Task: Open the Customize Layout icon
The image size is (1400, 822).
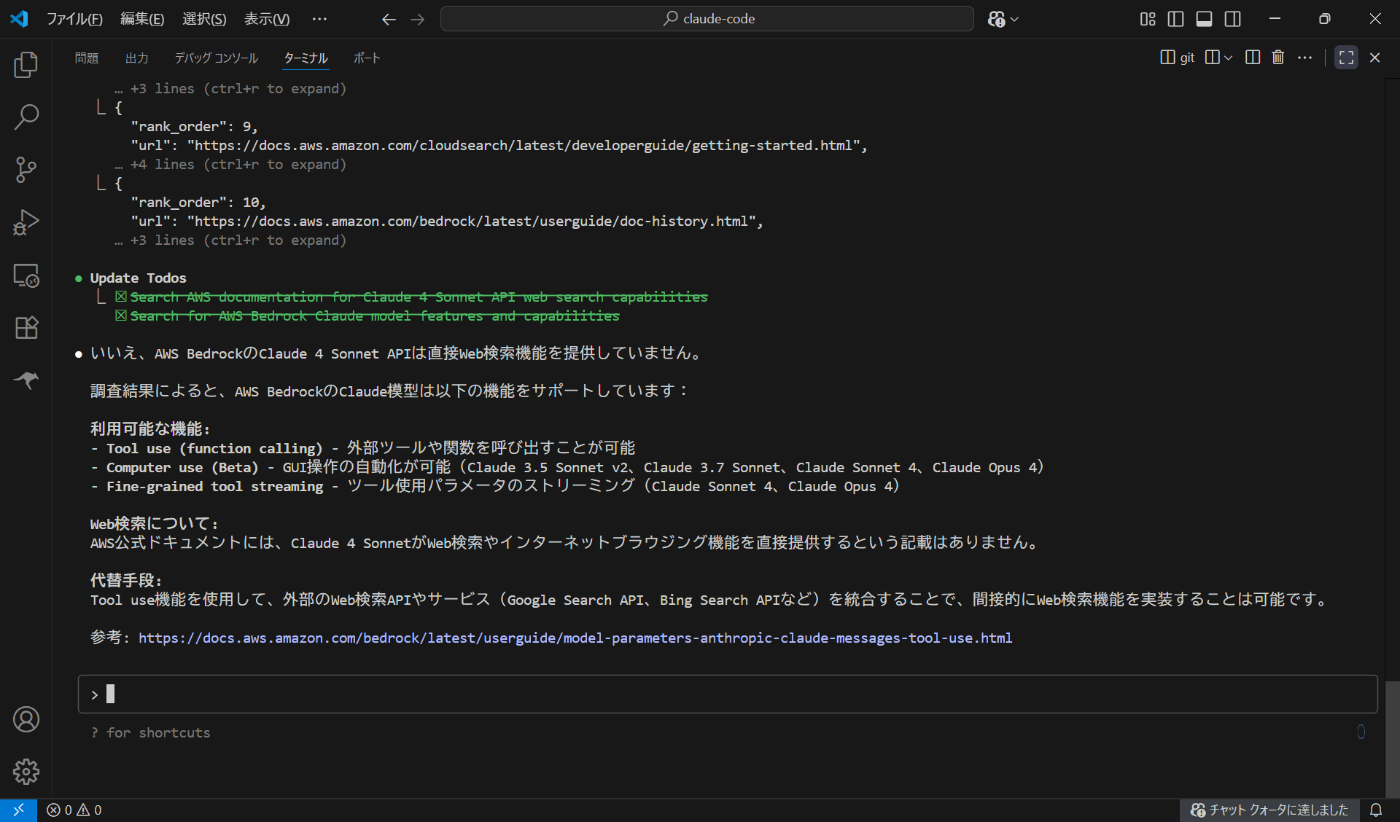Action: 1148,19
